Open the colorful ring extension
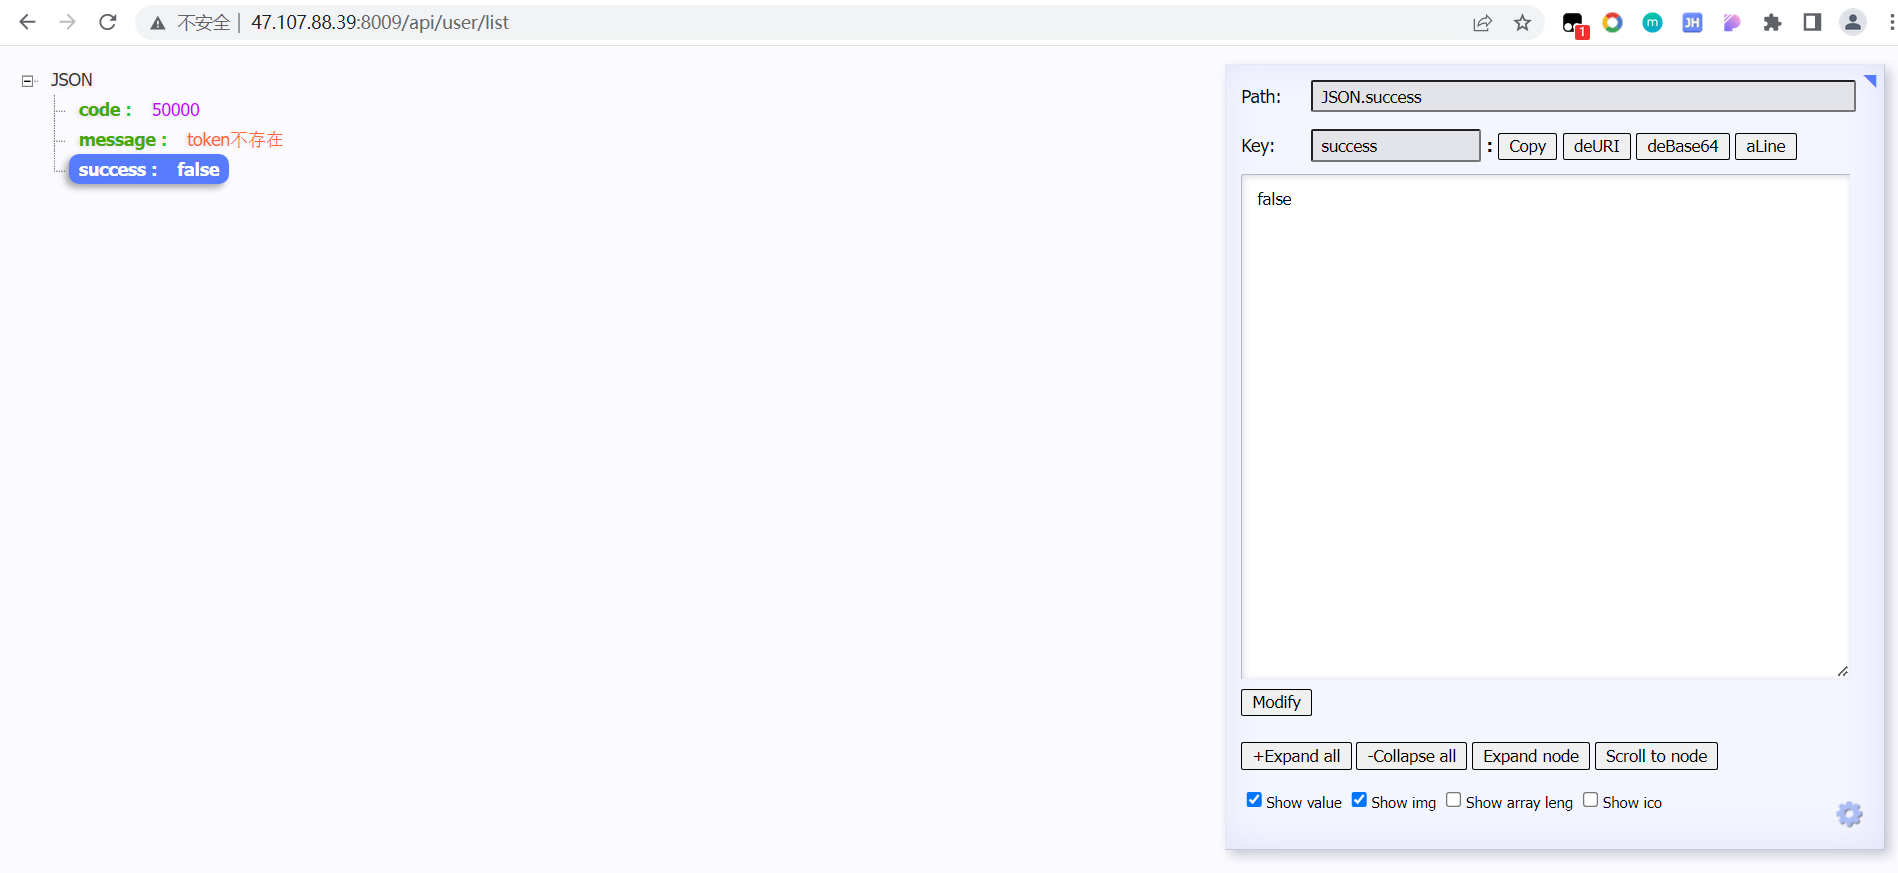This screenshot has width=1898, height=873. coord(1612,22)
